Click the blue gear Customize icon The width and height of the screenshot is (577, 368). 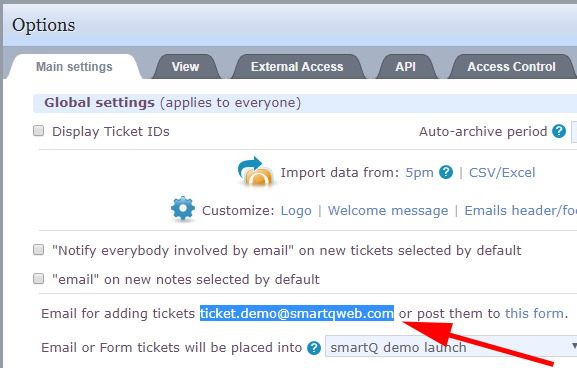point(183,209)
